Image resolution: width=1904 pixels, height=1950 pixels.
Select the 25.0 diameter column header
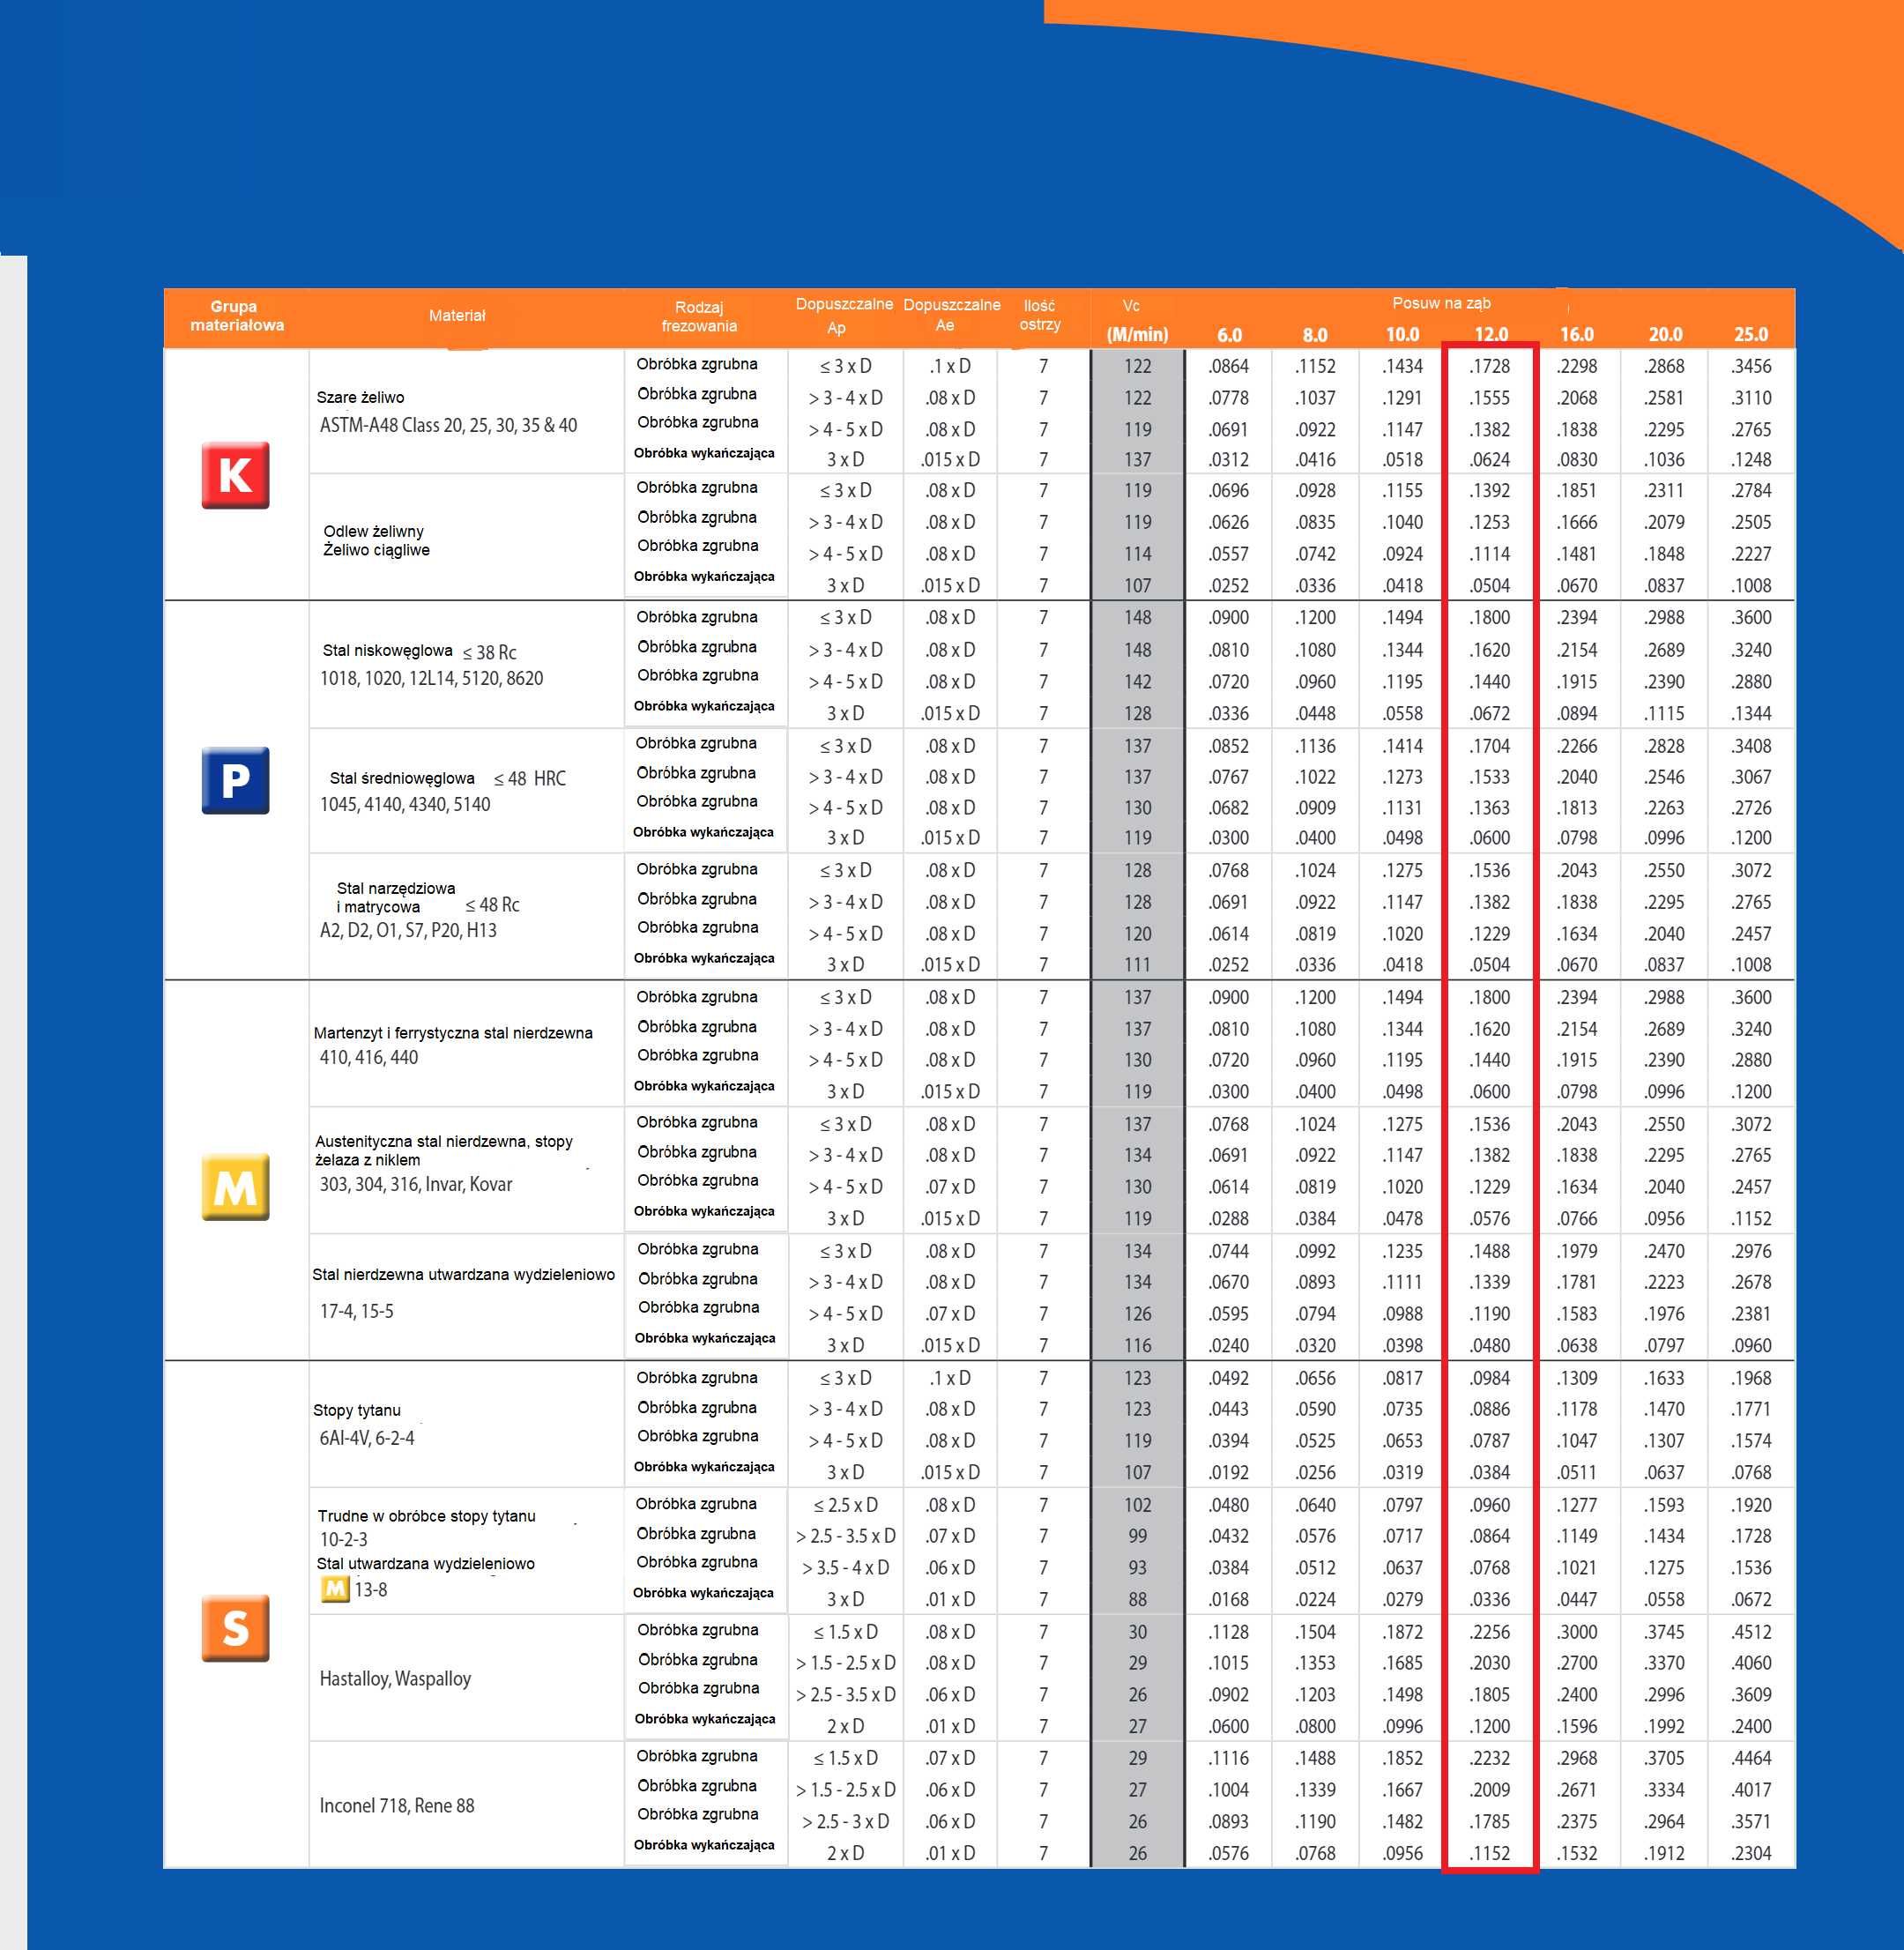[1751, 335]
